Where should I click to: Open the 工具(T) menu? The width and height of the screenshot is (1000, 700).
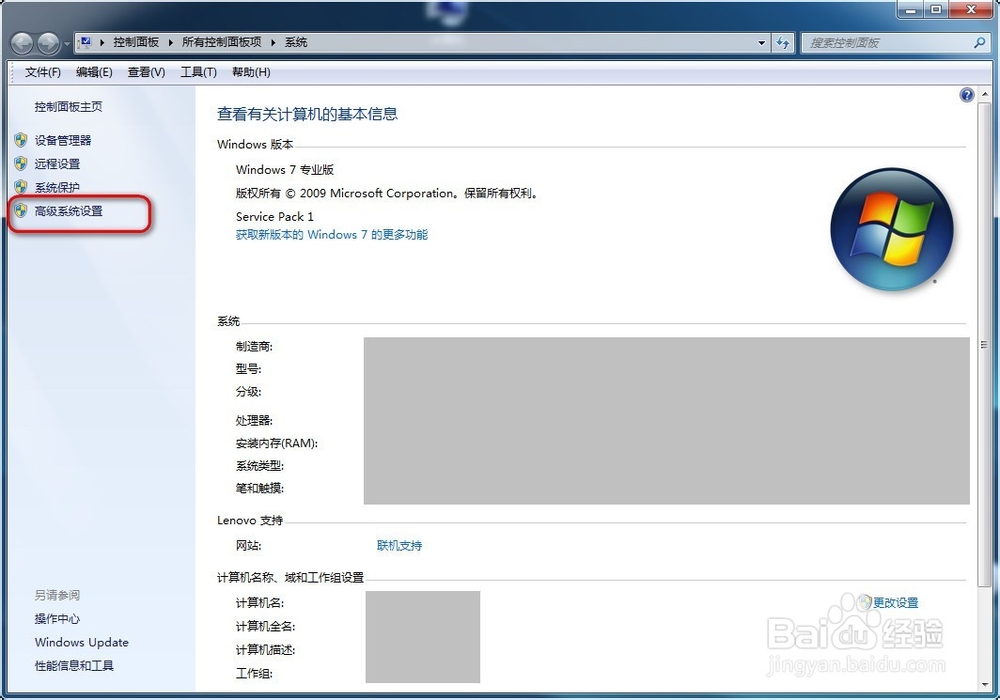click(198, 71)
